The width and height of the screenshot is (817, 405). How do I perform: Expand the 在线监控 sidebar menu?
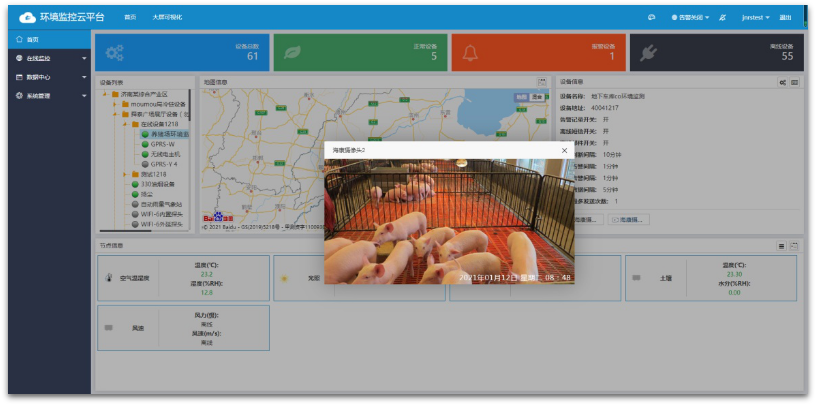pos(49,58)
